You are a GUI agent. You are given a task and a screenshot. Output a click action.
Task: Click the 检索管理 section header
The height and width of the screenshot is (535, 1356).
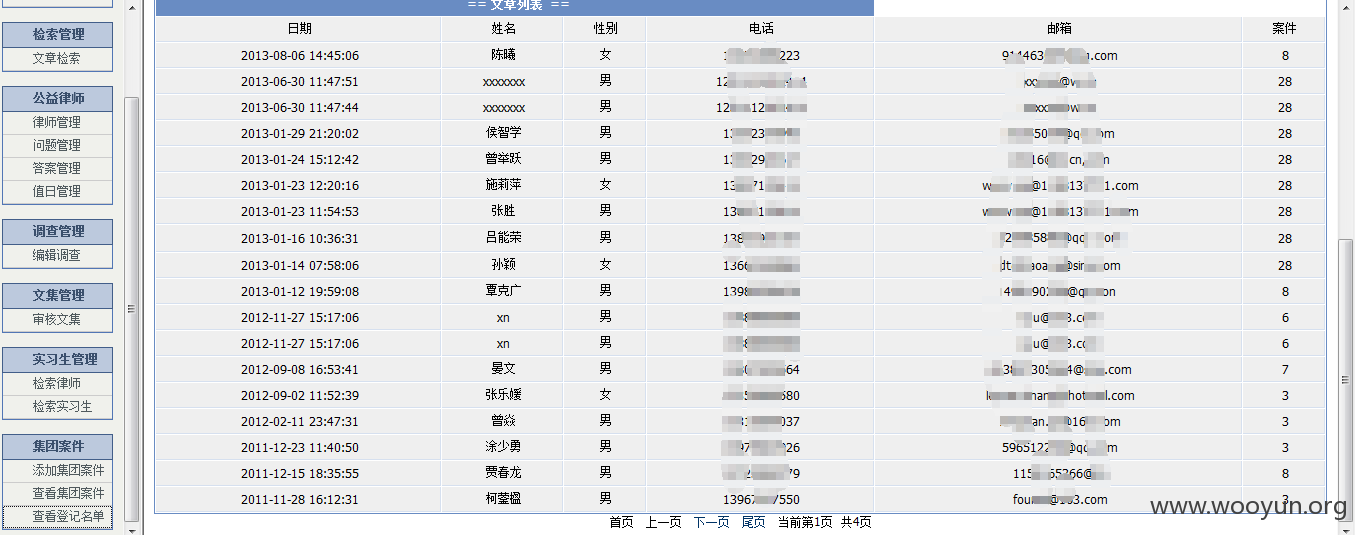(x=57, y=35)
